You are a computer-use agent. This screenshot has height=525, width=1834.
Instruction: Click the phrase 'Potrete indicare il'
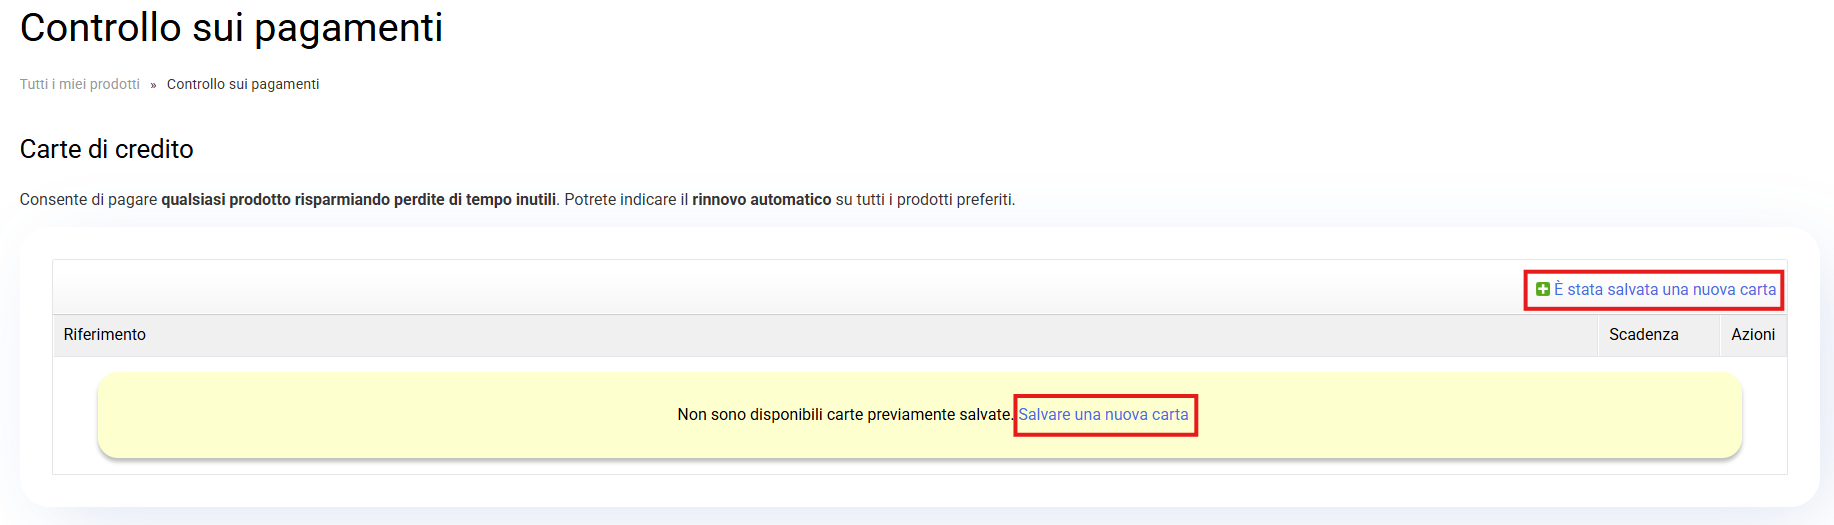(626, 199)
